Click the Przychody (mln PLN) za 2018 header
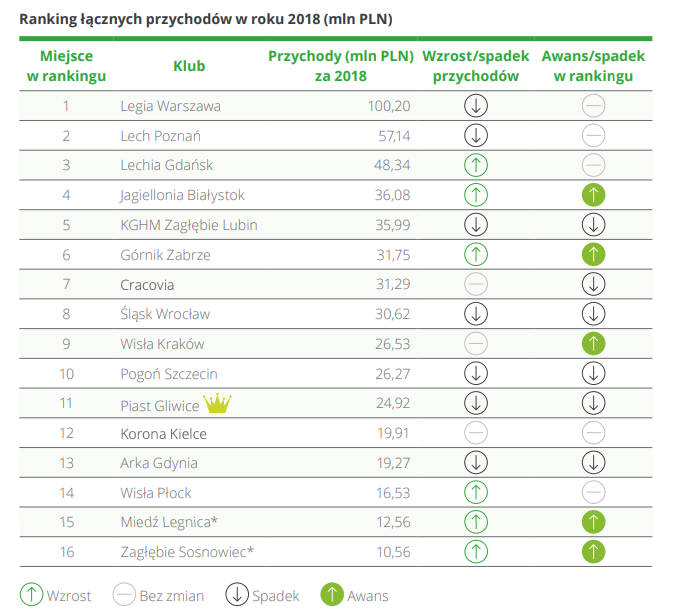 (x=340, y=66)
